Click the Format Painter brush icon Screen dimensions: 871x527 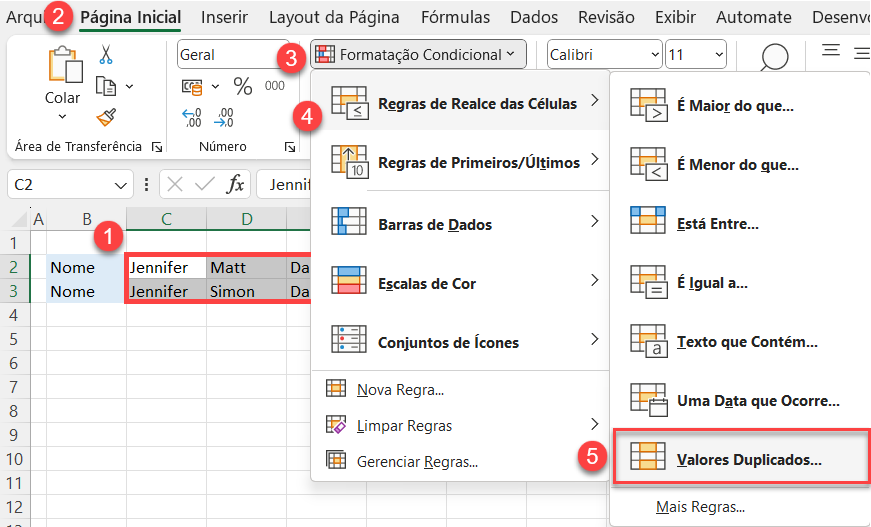tap(106, 117)
